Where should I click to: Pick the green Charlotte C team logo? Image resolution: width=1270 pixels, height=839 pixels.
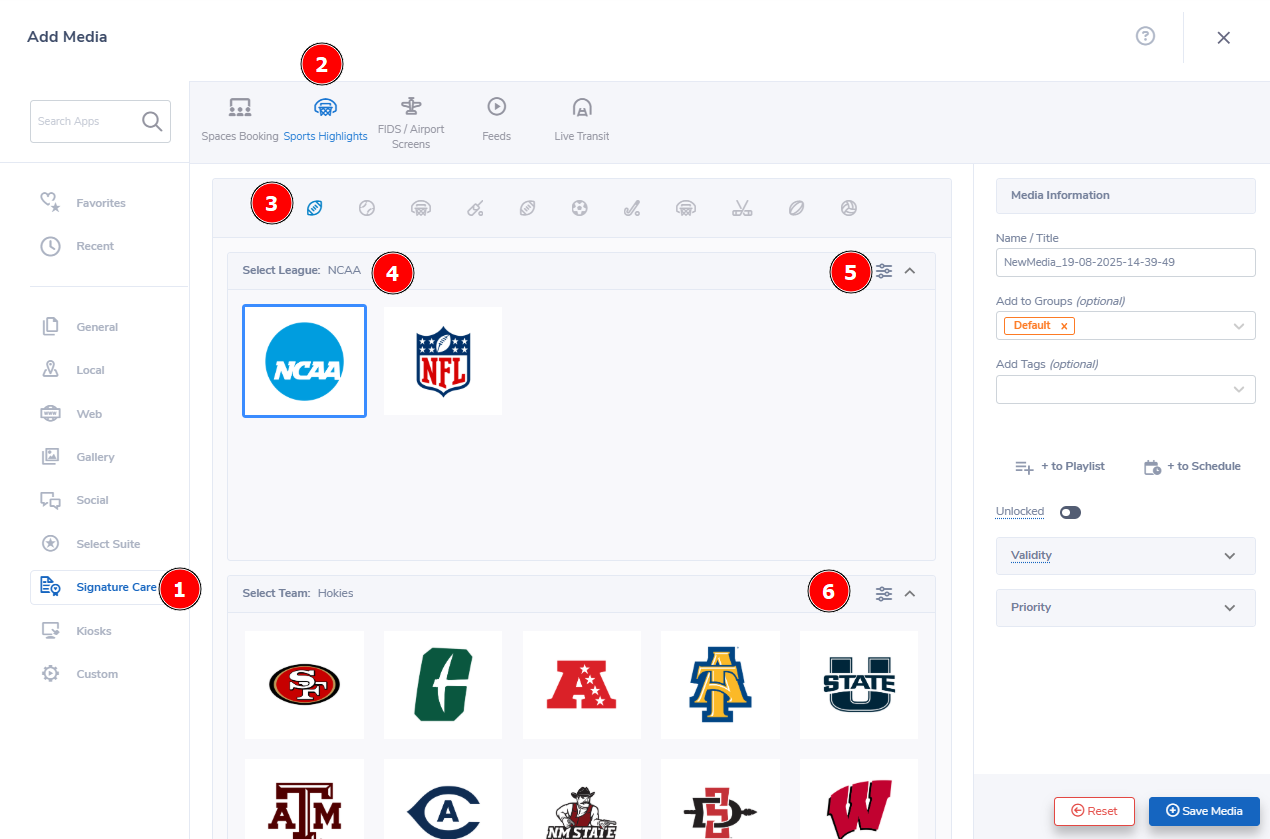tap(443, 685)
